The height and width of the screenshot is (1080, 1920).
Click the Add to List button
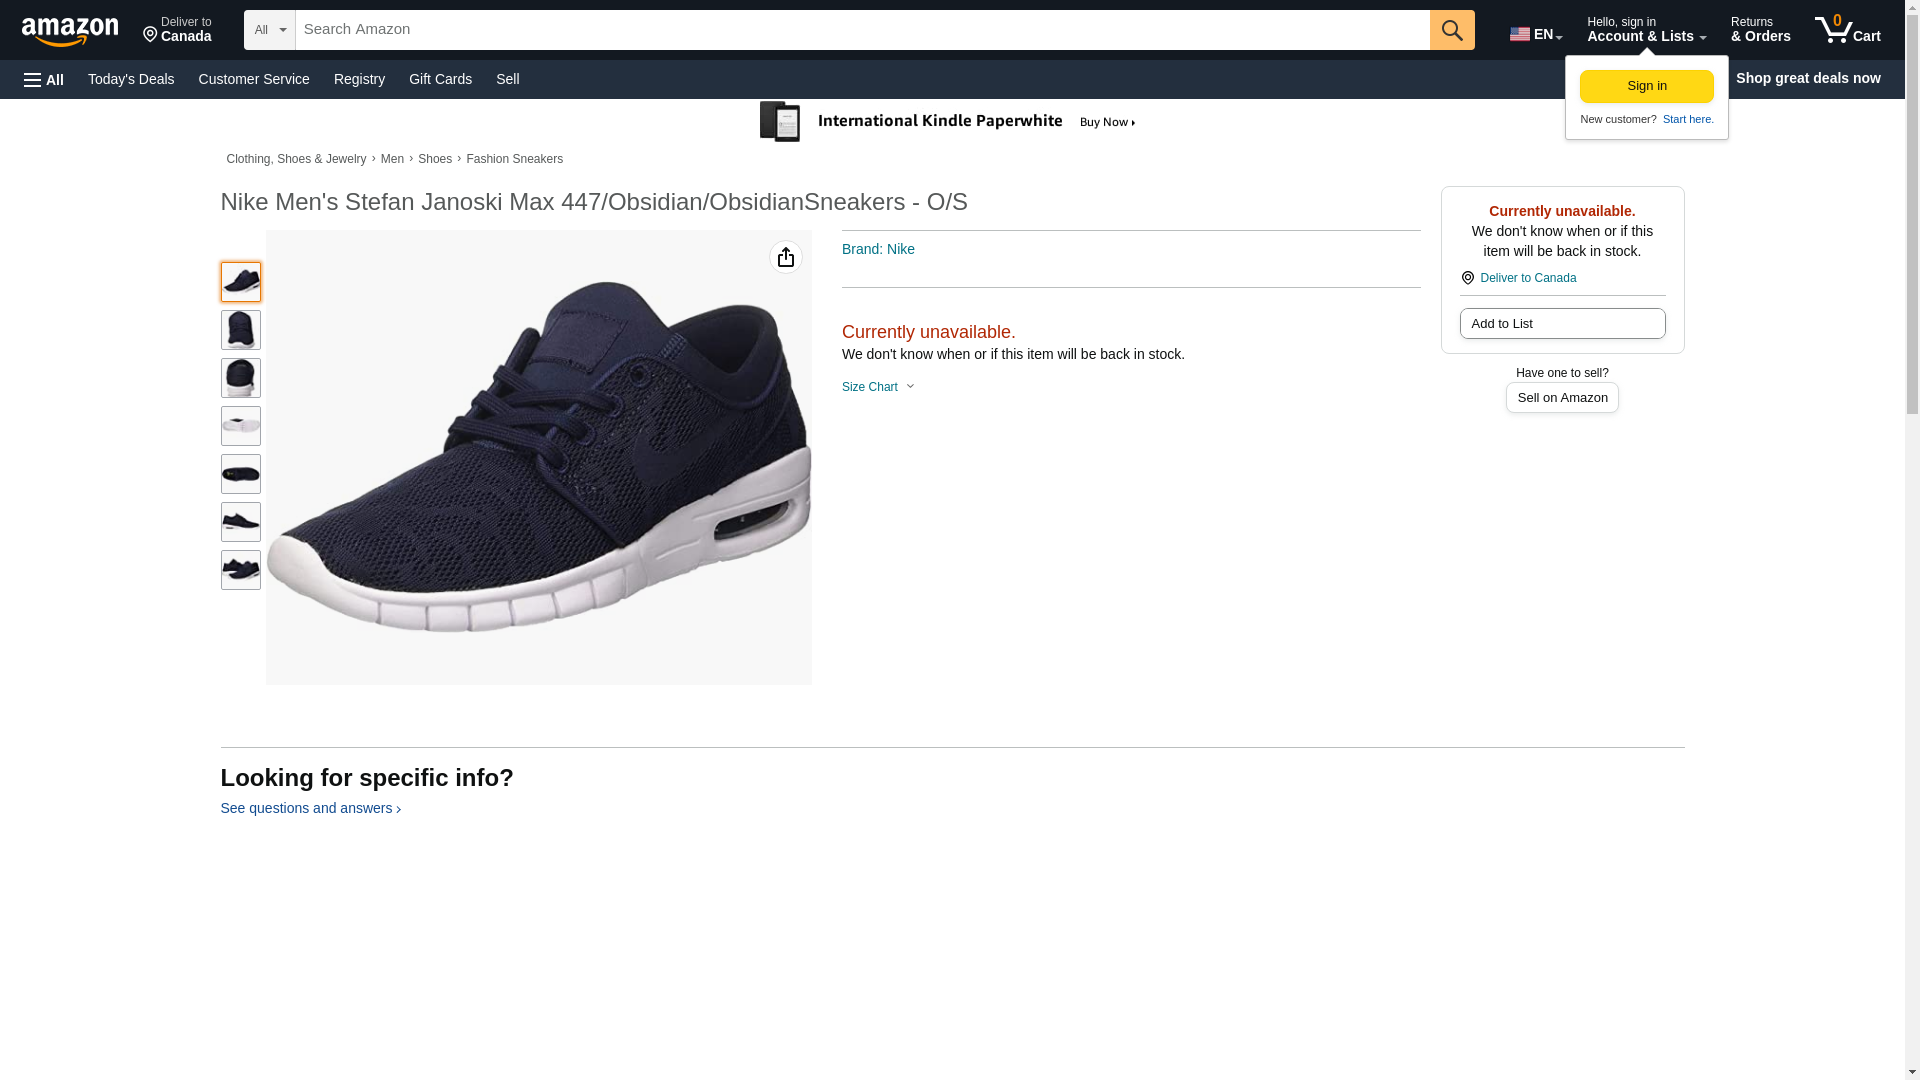coord(1561,324)
